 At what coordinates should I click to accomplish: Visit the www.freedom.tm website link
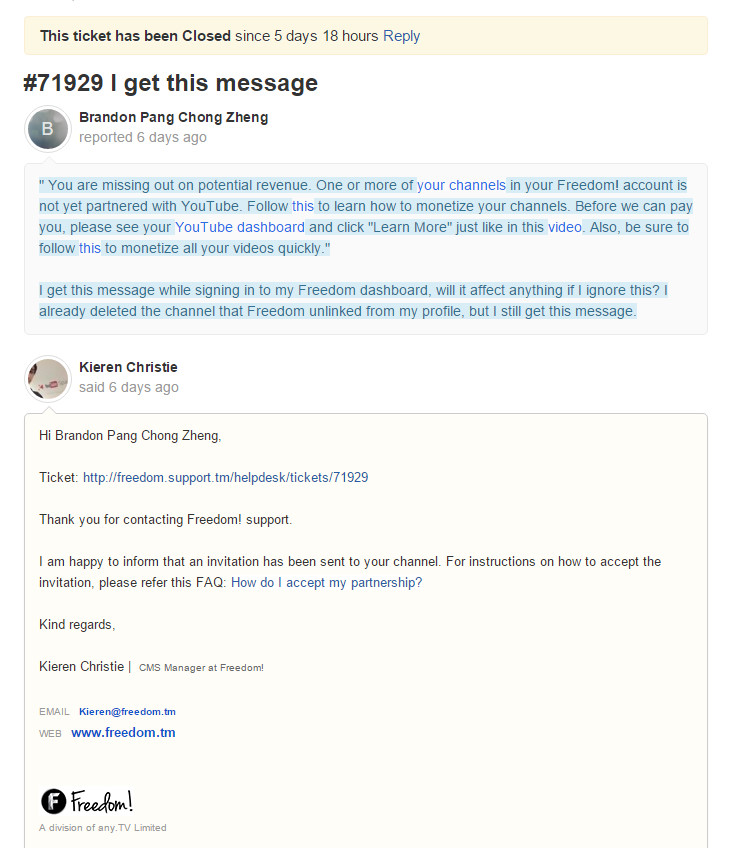click(123, 733)
